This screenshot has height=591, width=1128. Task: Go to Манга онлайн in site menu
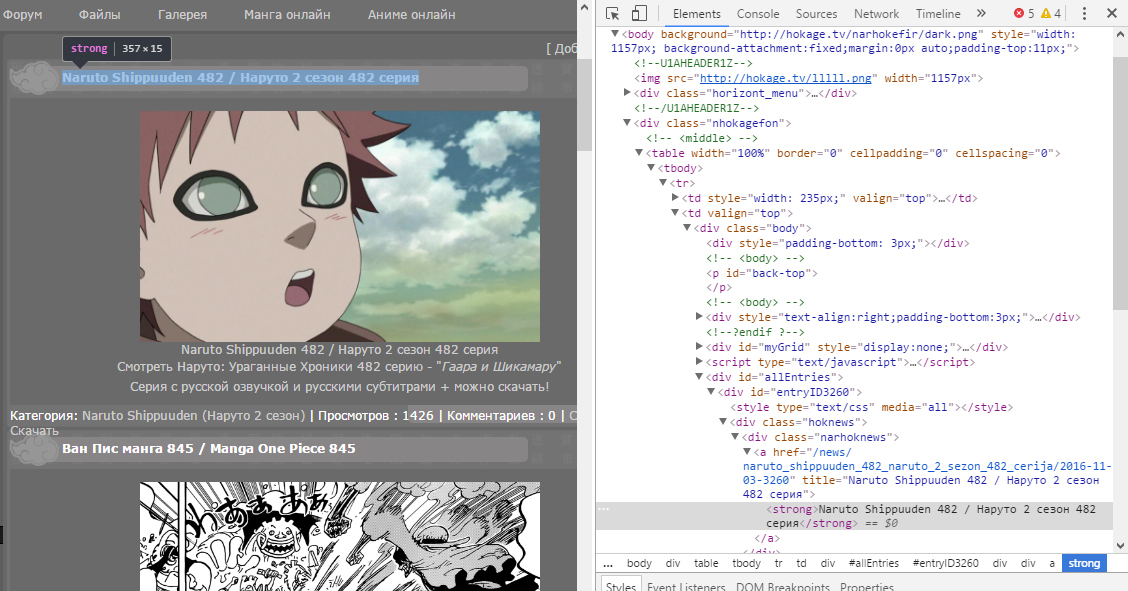coord(287,14)
